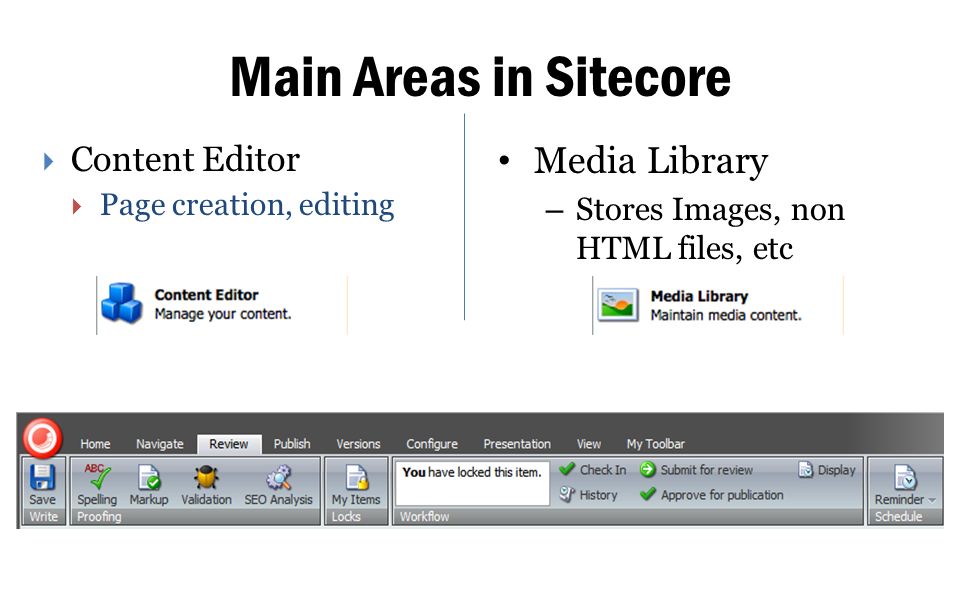Click the 'Media Library' shortcut title
The height and width of the screenshot is (600, 960).
(699, 296)
